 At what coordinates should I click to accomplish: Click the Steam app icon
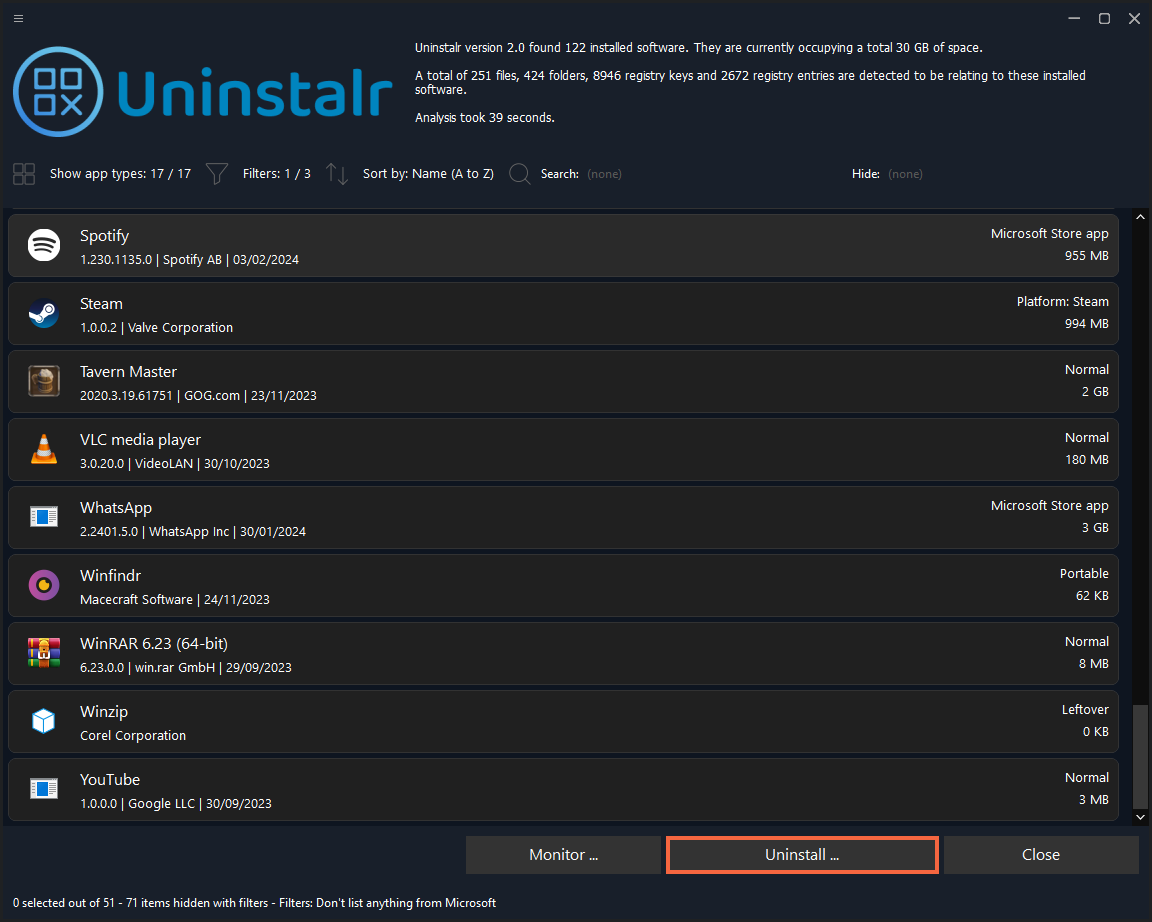pos(44,314)
